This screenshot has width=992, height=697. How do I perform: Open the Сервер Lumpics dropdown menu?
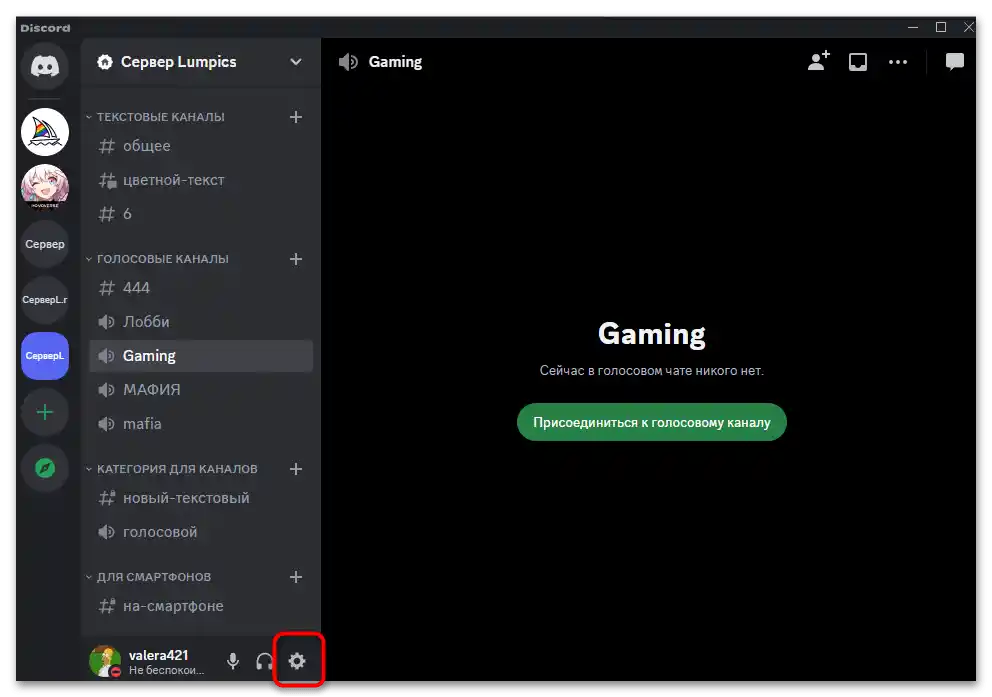296,62
